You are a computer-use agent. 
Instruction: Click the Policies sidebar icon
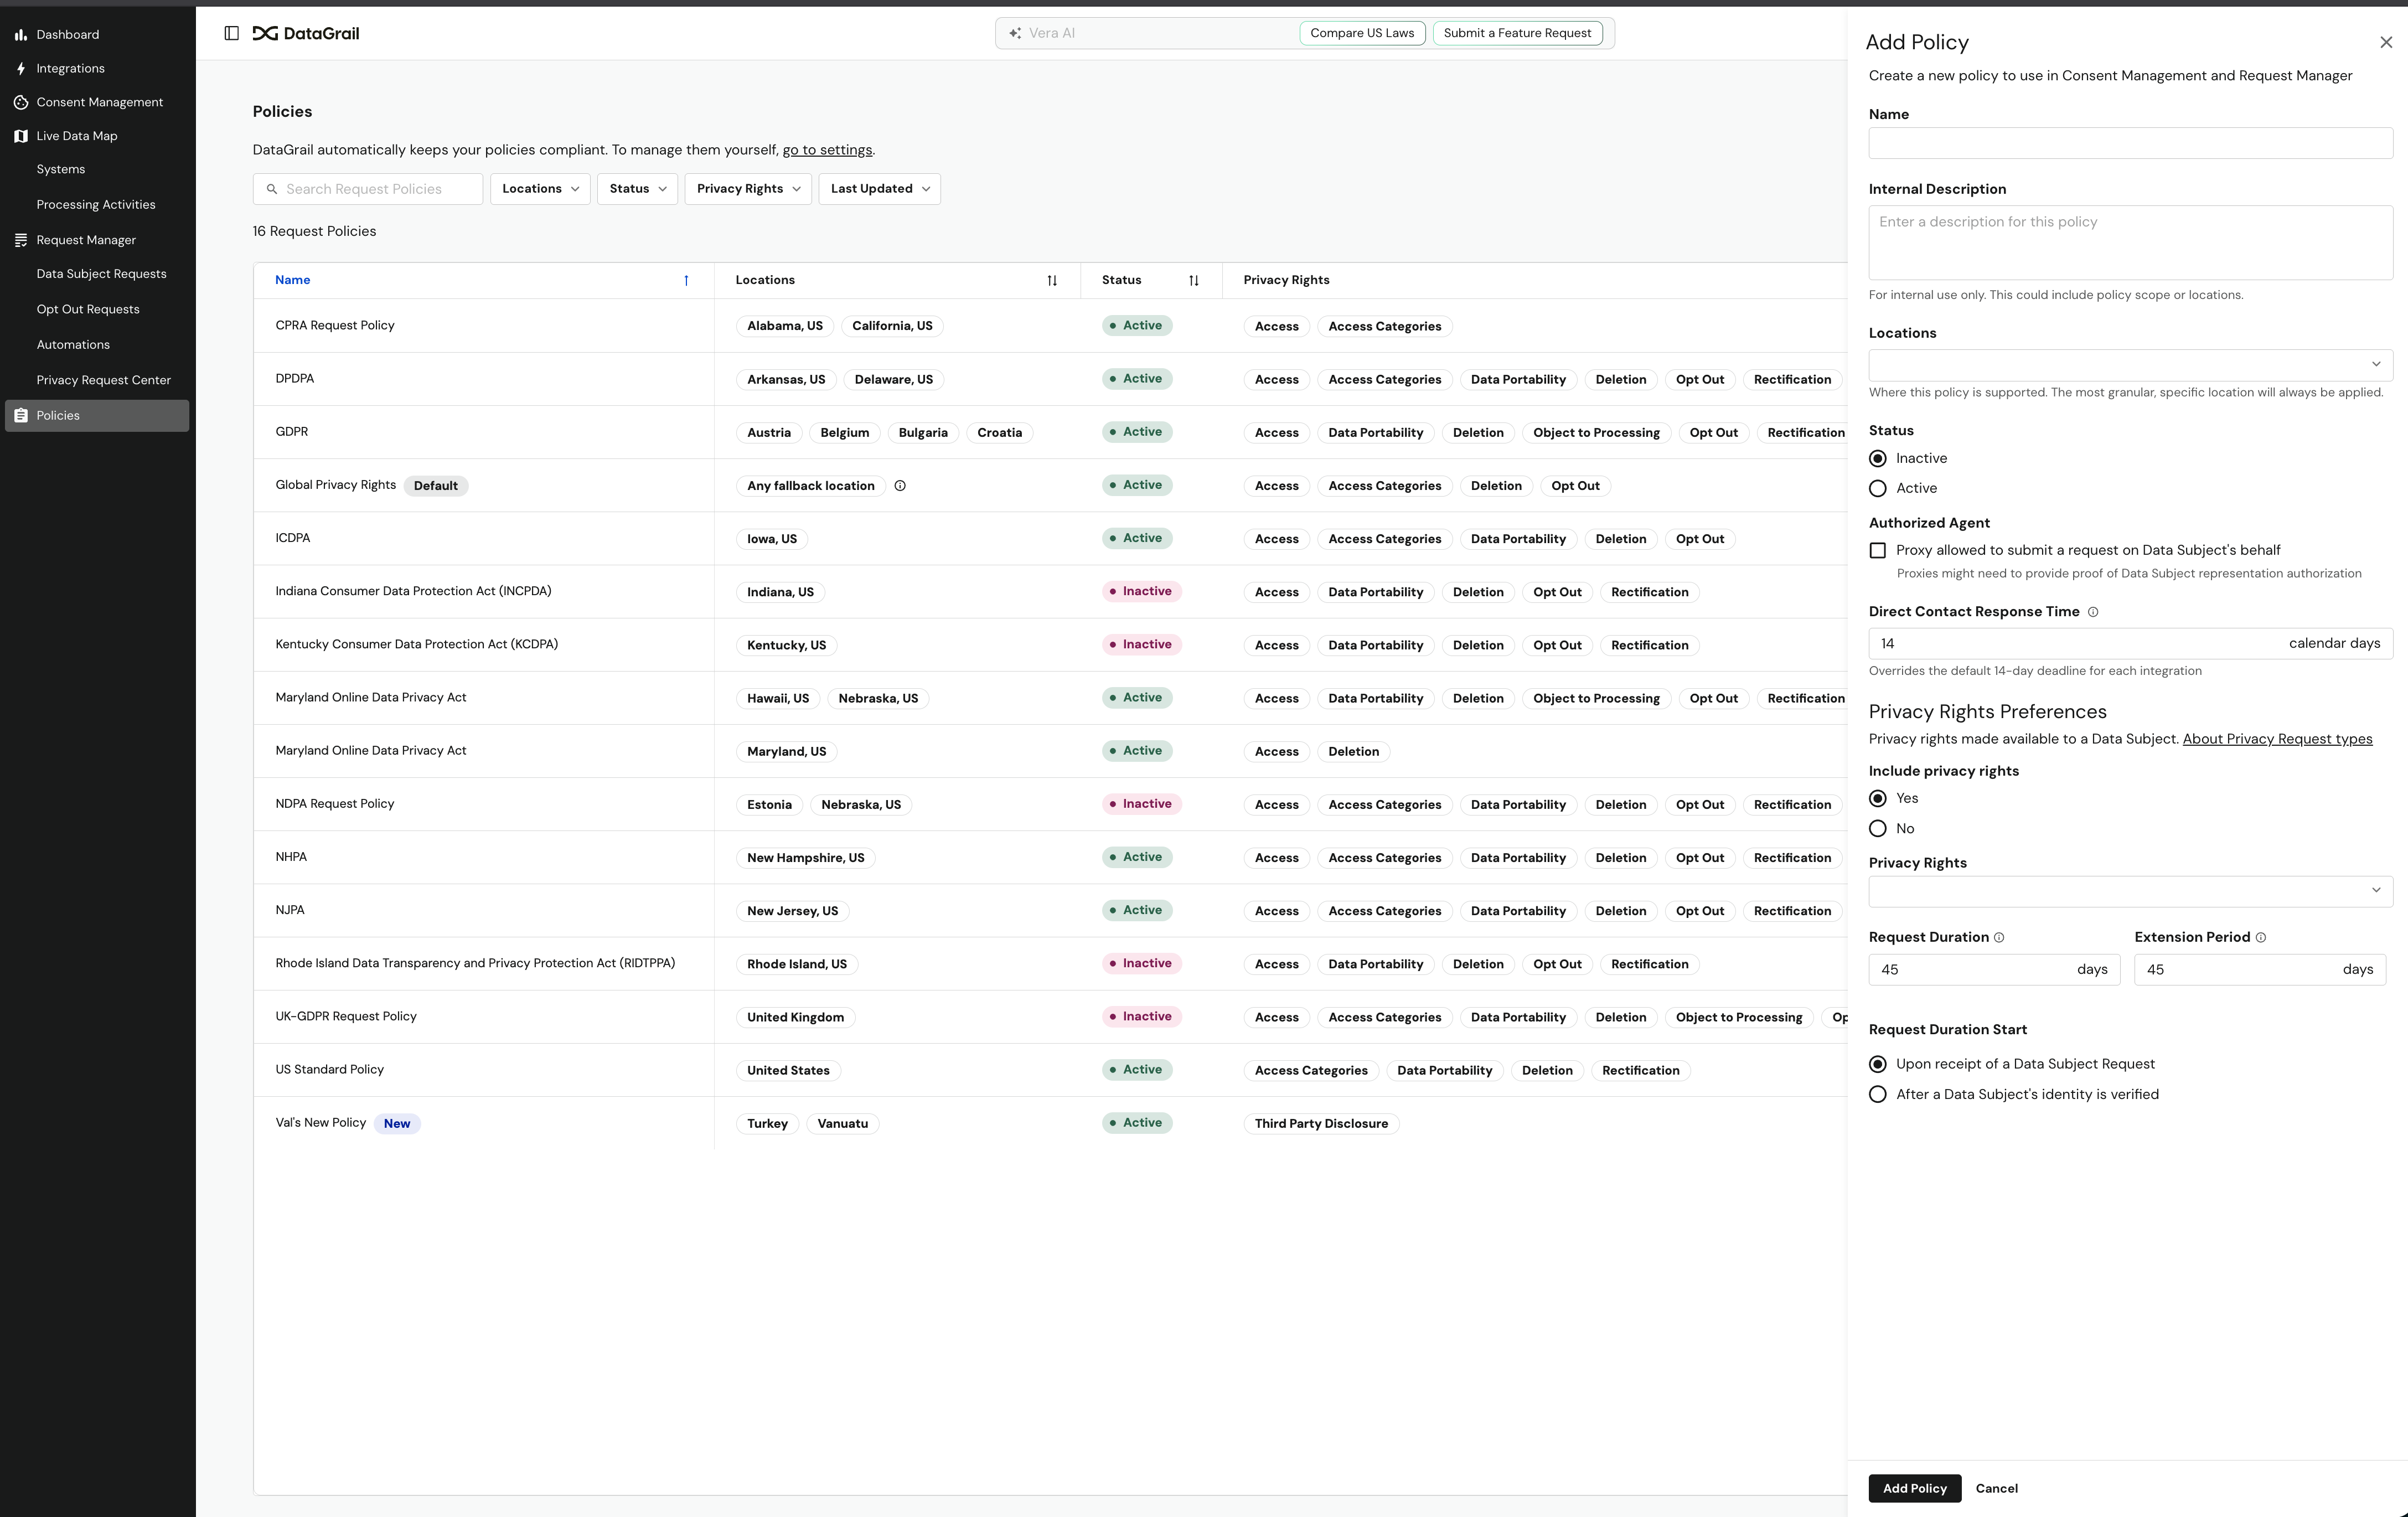click(20, 415)
